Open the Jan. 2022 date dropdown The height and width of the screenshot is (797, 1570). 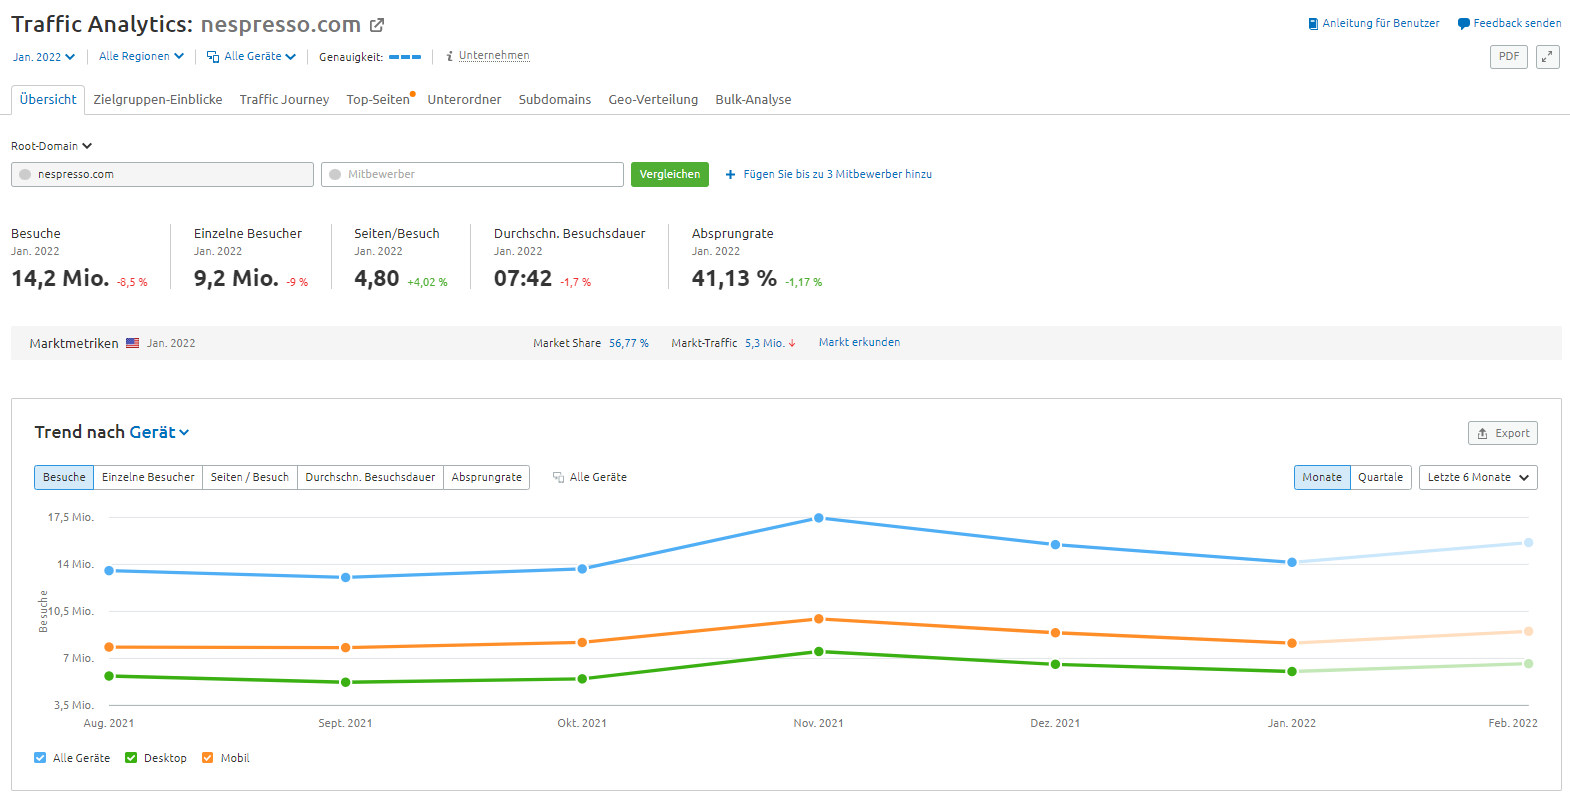[x=44, y=57]
